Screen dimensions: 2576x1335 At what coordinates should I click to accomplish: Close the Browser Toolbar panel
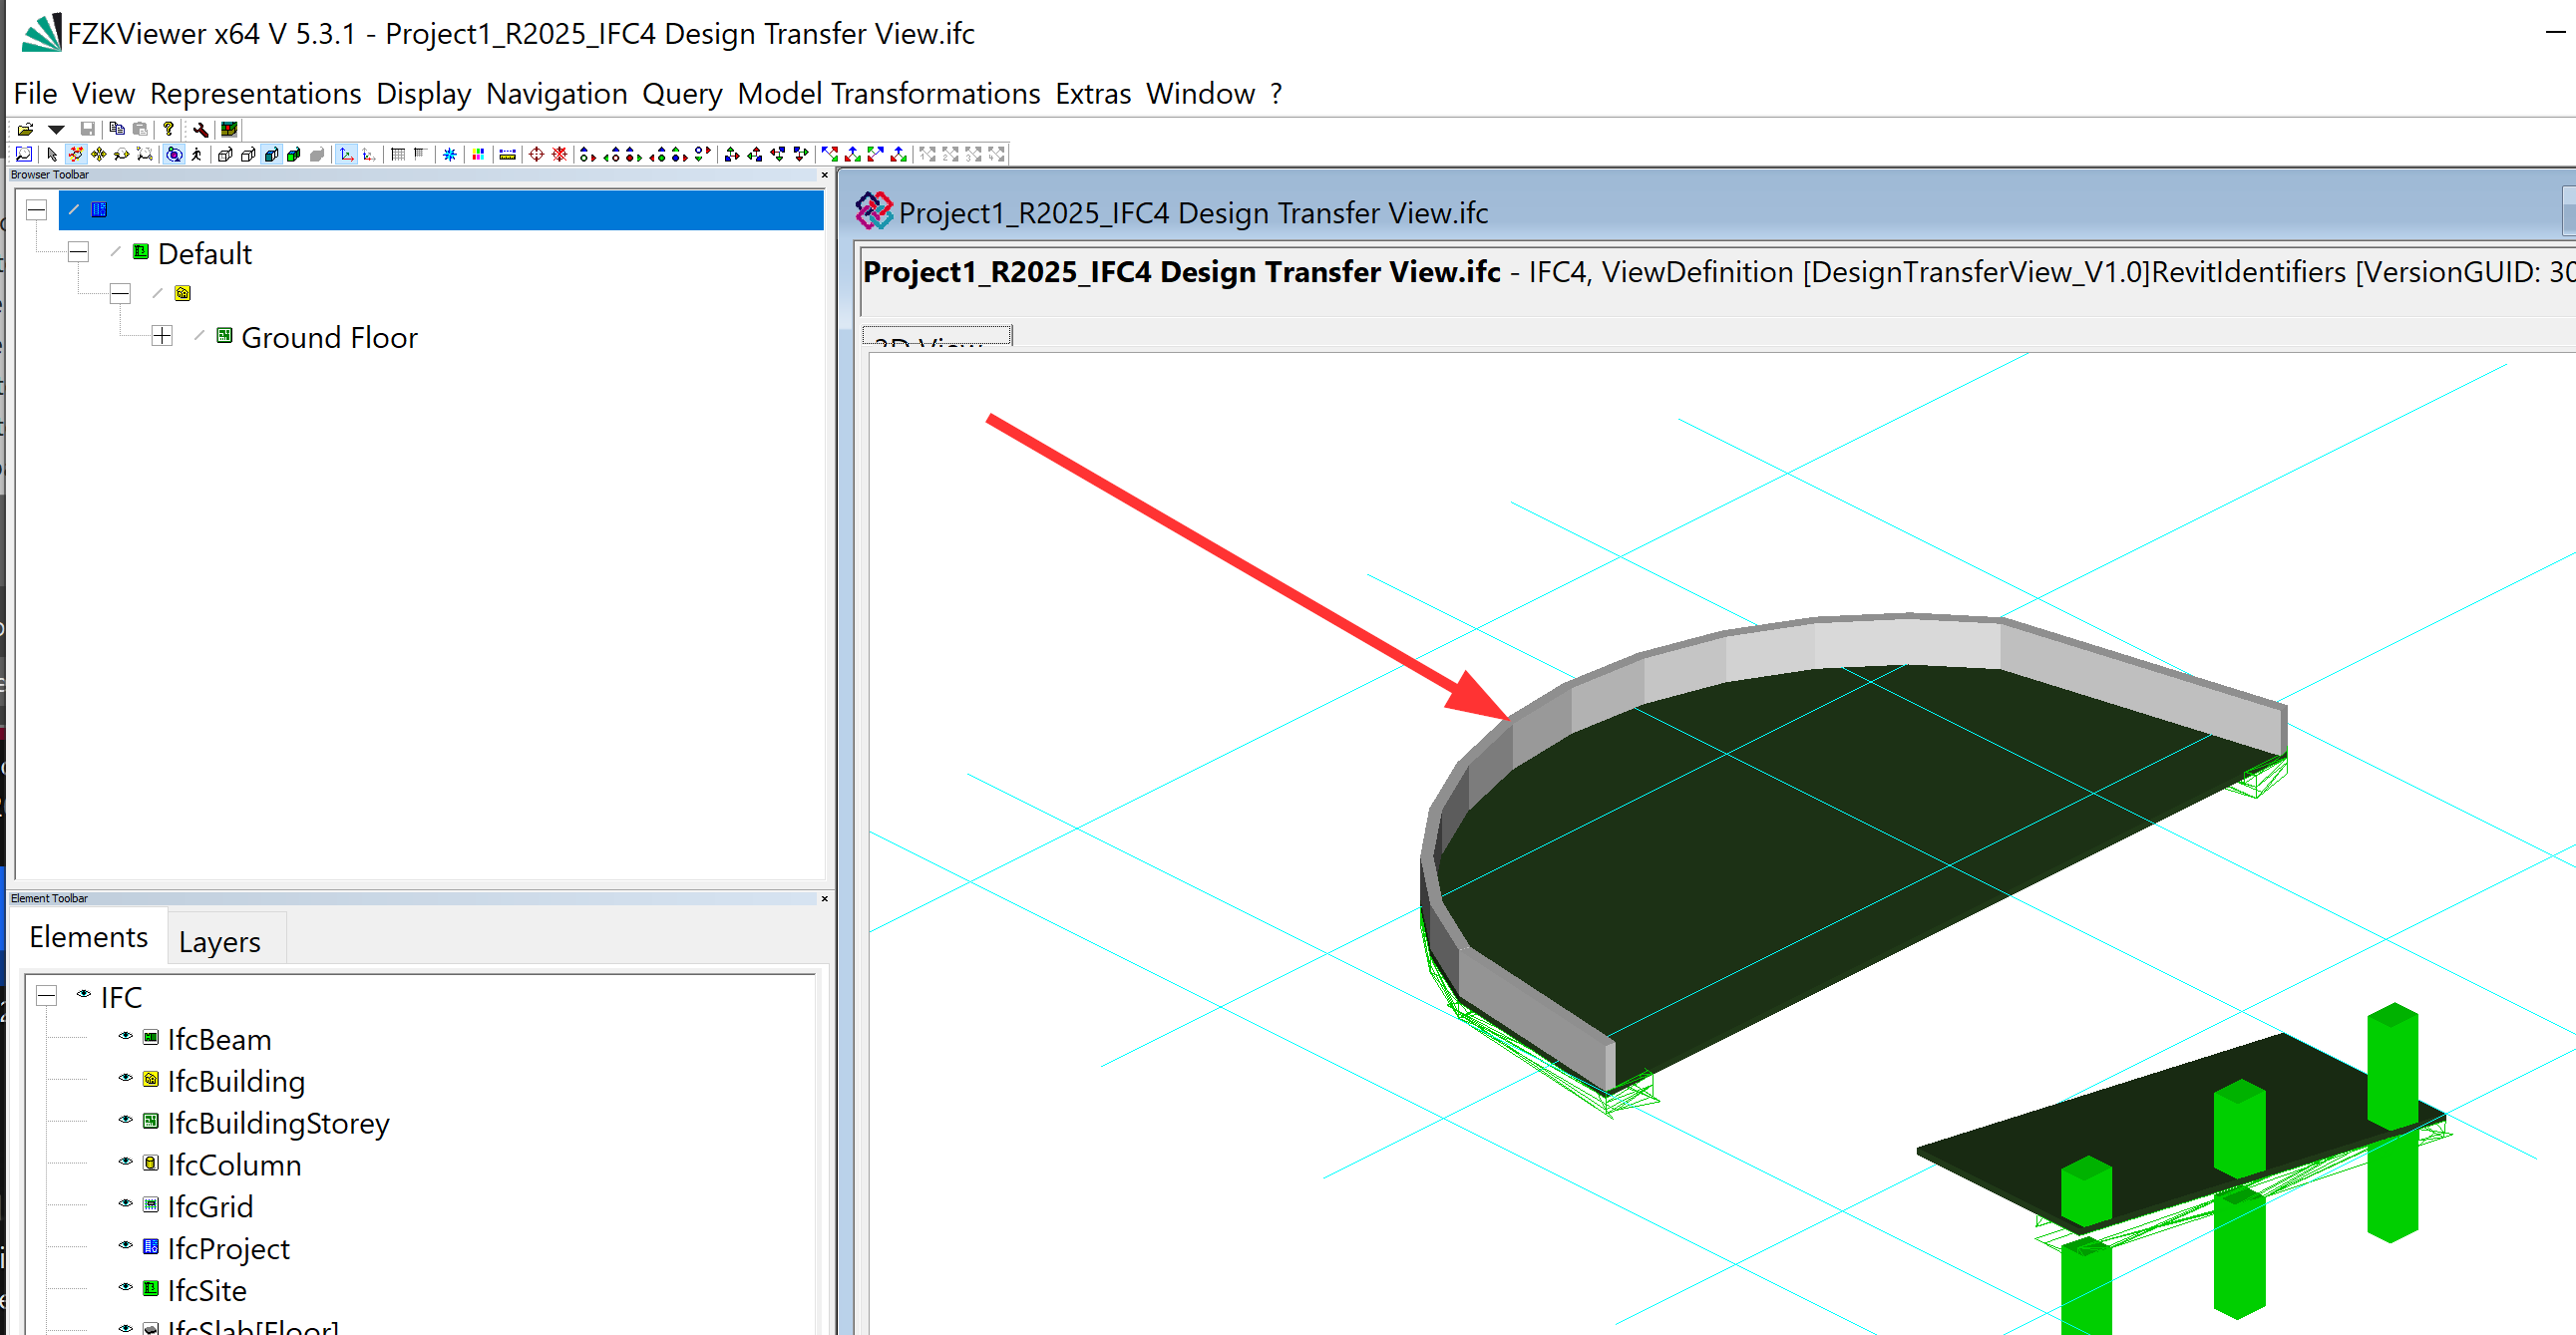824,175
